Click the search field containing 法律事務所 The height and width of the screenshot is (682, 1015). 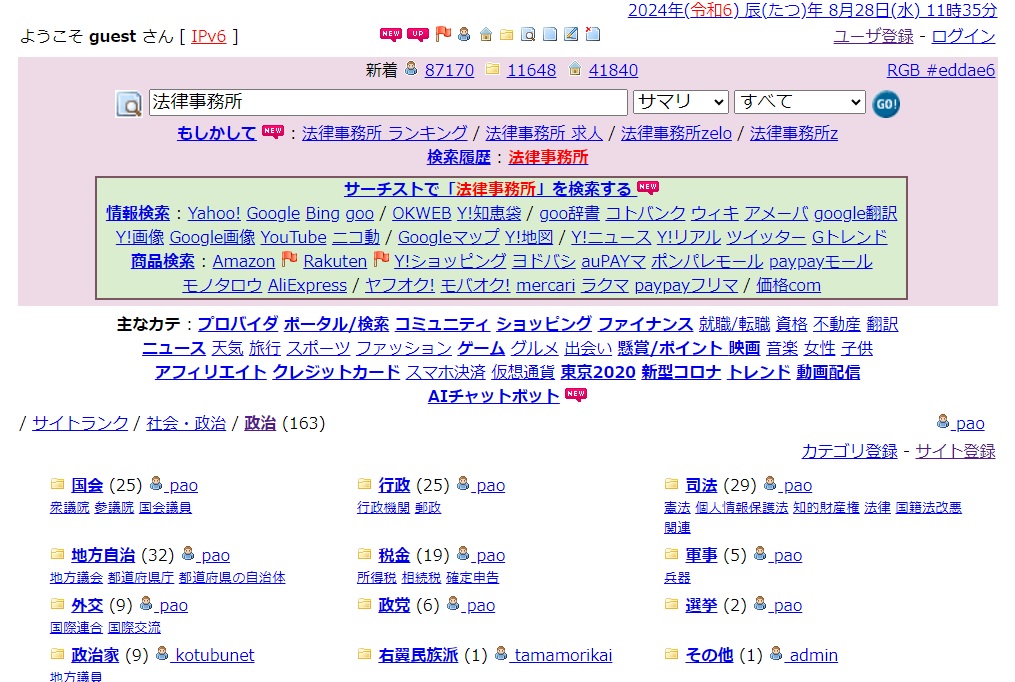click(388, 102)
